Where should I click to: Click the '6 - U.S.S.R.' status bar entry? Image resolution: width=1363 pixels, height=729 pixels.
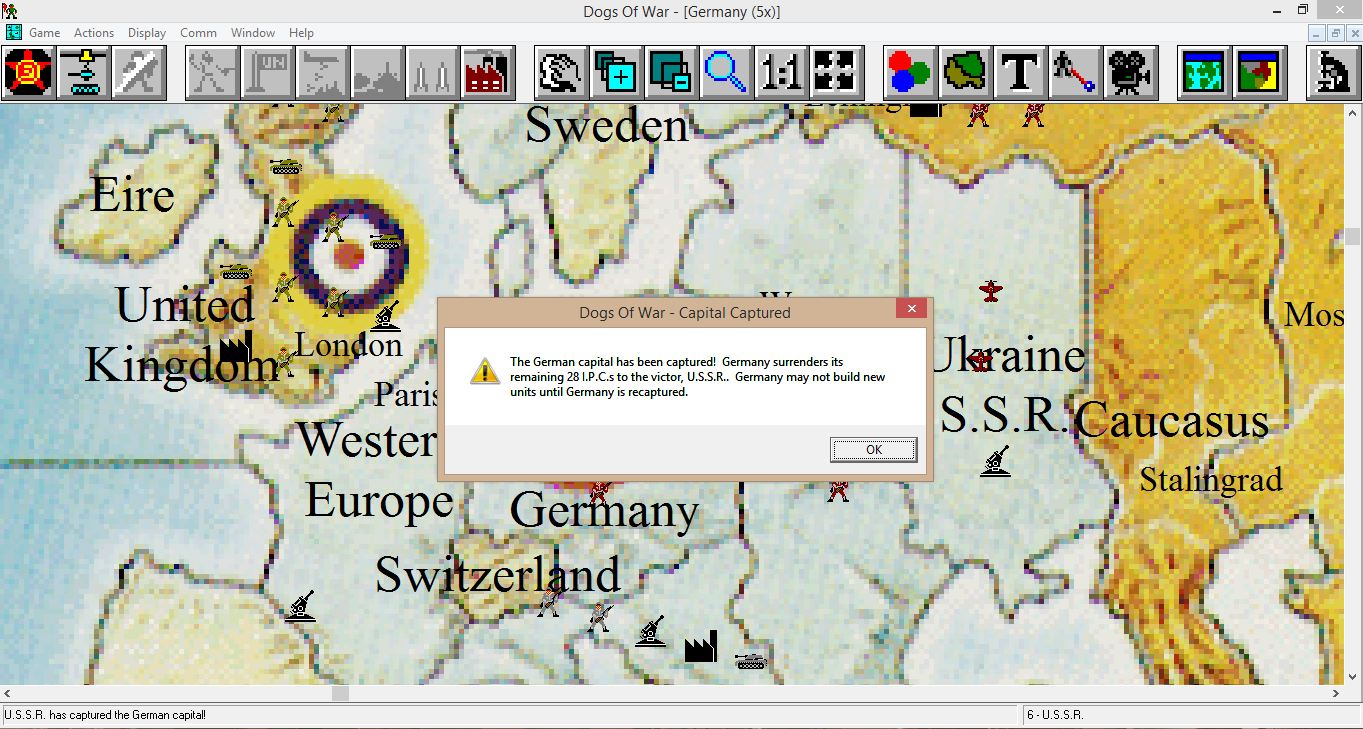[x=1055, y=715]
